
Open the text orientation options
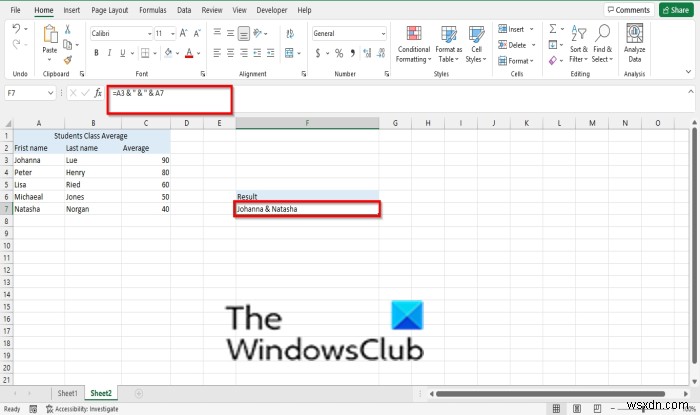point(258,33)
